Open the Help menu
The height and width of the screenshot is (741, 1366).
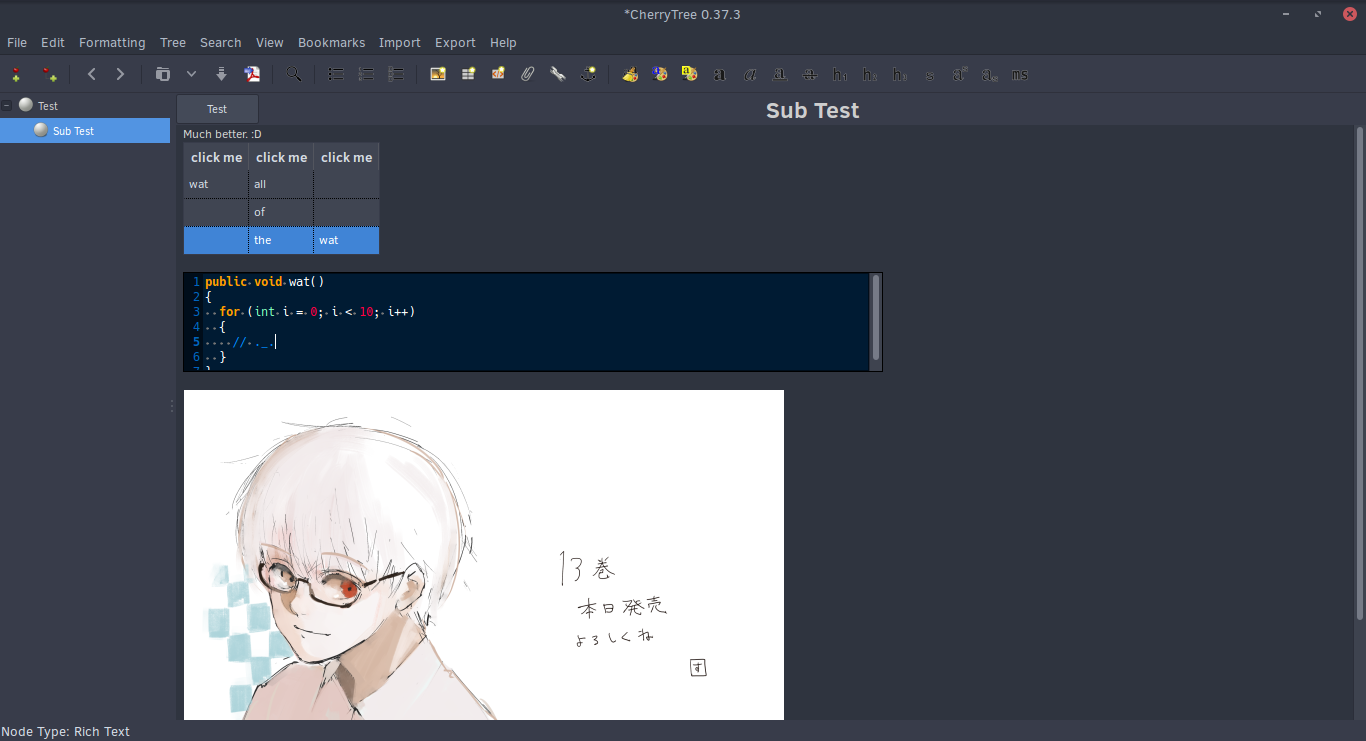[x=503, y=42]
